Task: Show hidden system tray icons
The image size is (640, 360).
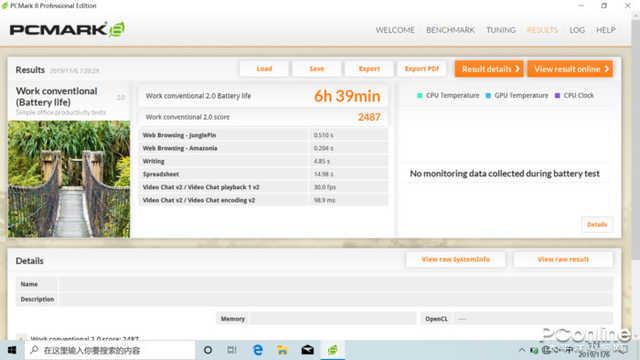Action: (x=522, y=350)
